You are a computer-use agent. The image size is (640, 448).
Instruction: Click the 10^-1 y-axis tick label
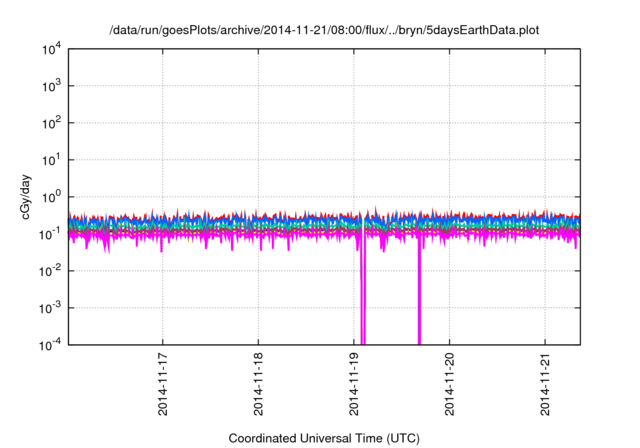click(50, 234)
